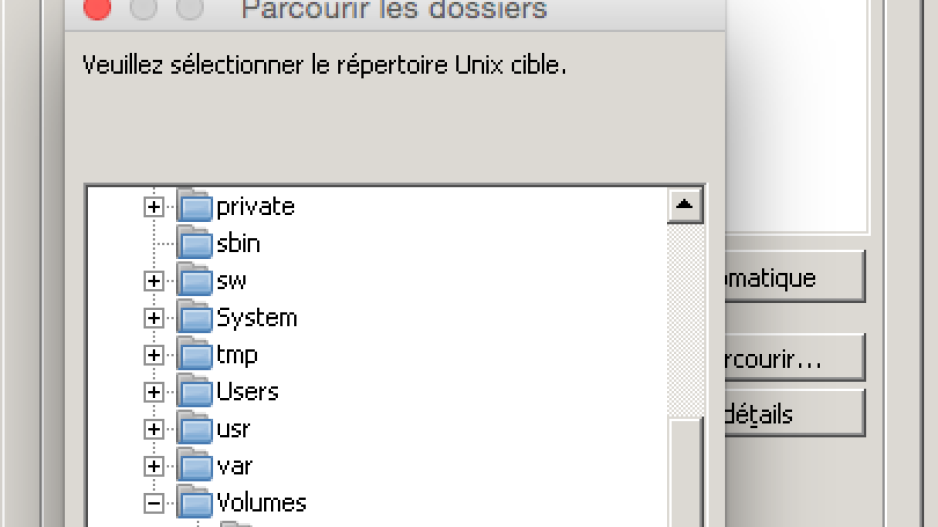This screenshot has width=938, height=527.
Task: Click the sbin folder icon
Action: tap(195, 244)
